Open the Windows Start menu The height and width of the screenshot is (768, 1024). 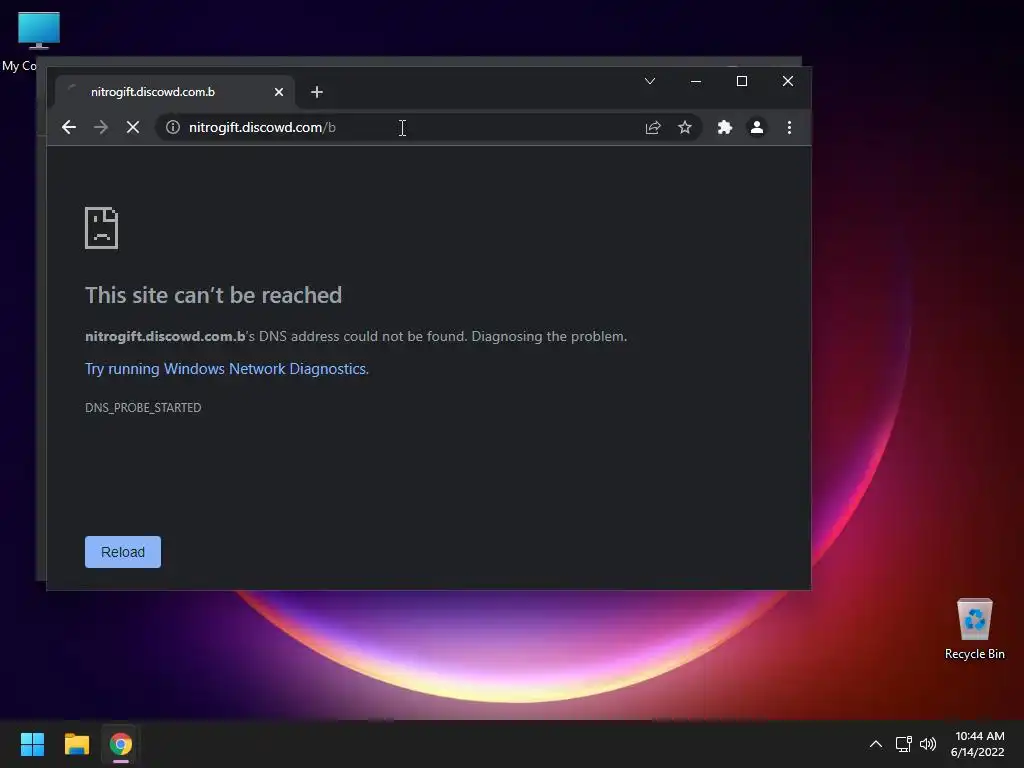pyautogui.click(x=32, y=744)
